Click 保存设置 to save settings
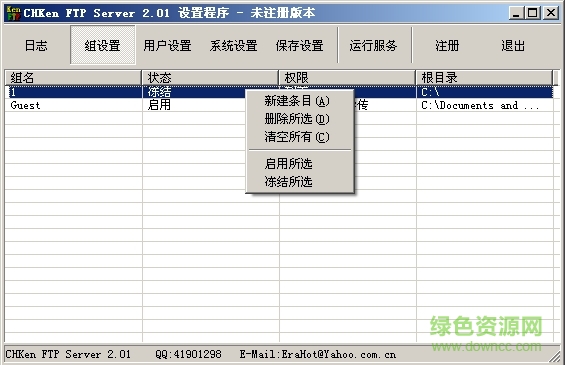This screenshot has height=365, width=565. point(299,45)
